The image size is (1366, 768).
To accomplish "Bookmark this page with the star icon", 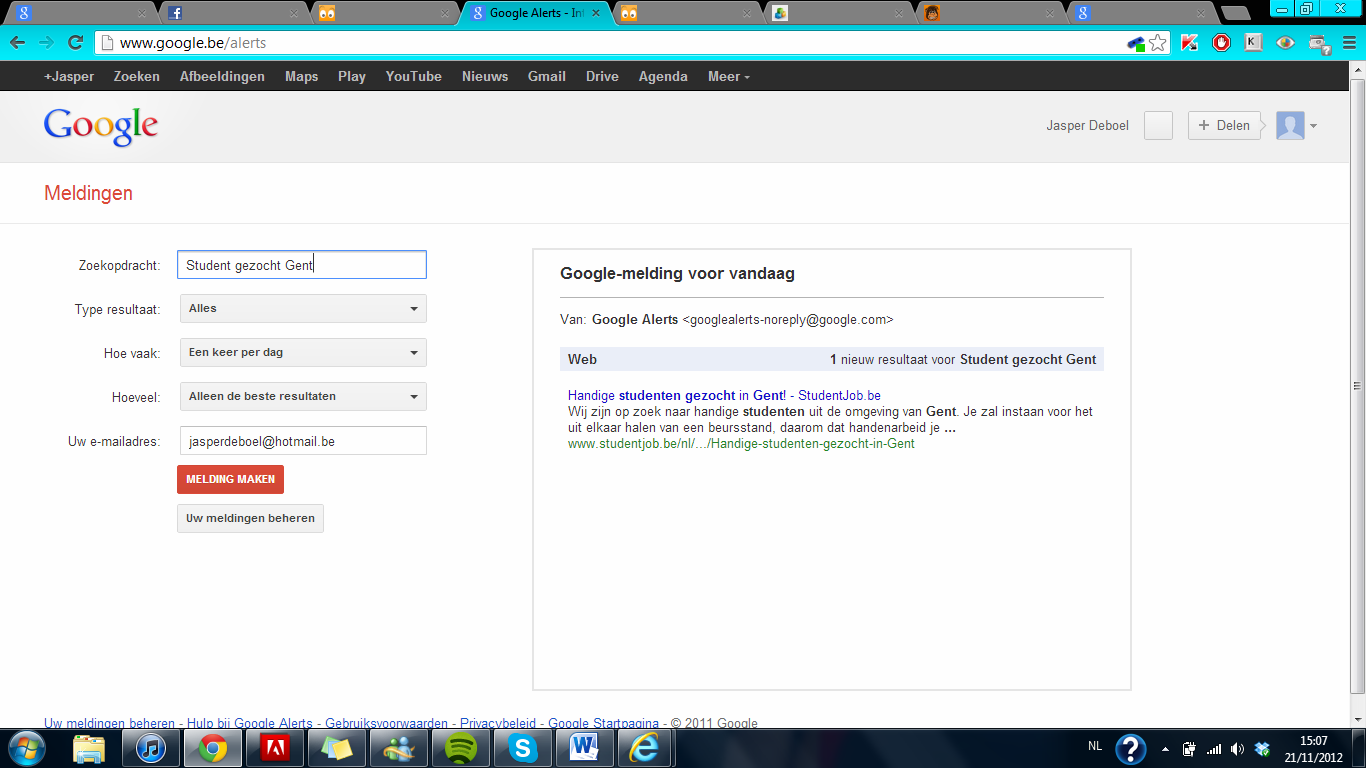I will tap(1157, 43).
